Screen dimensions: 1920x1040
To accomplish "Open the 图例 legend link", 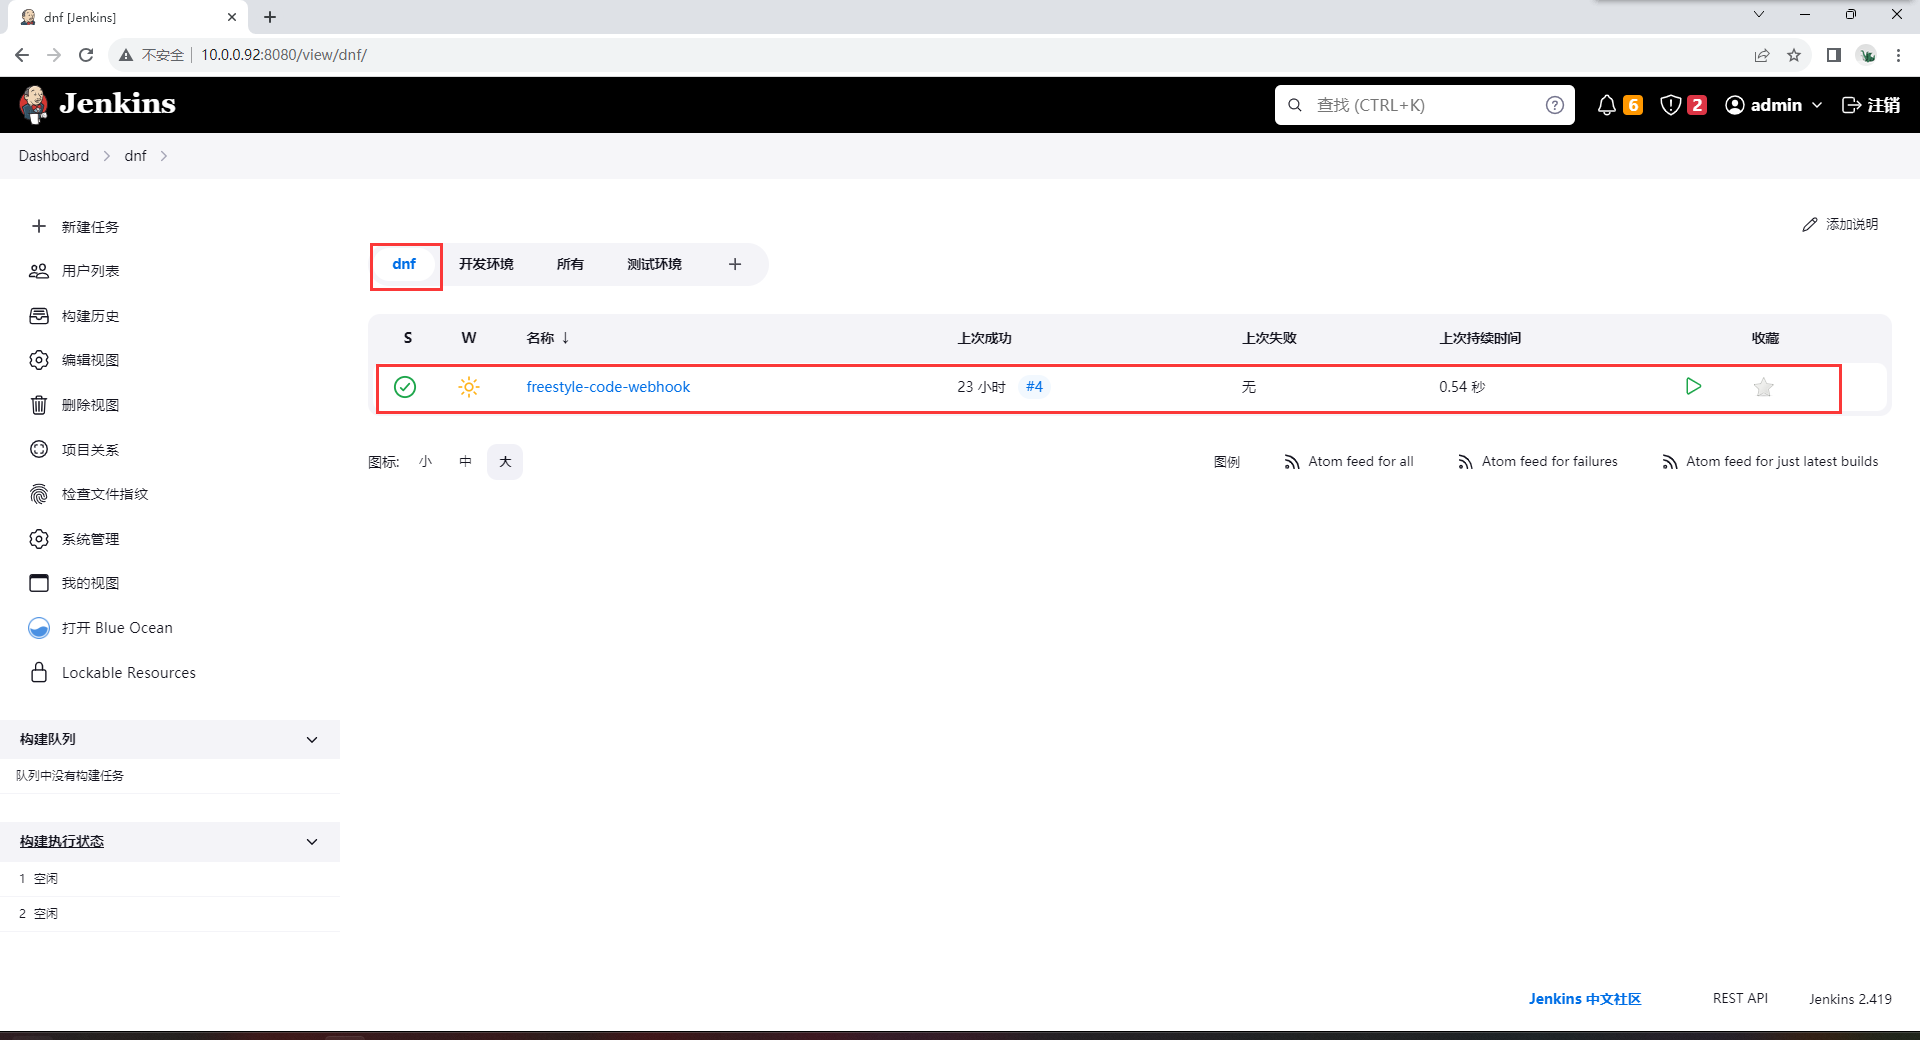I will coord(1227,462).
